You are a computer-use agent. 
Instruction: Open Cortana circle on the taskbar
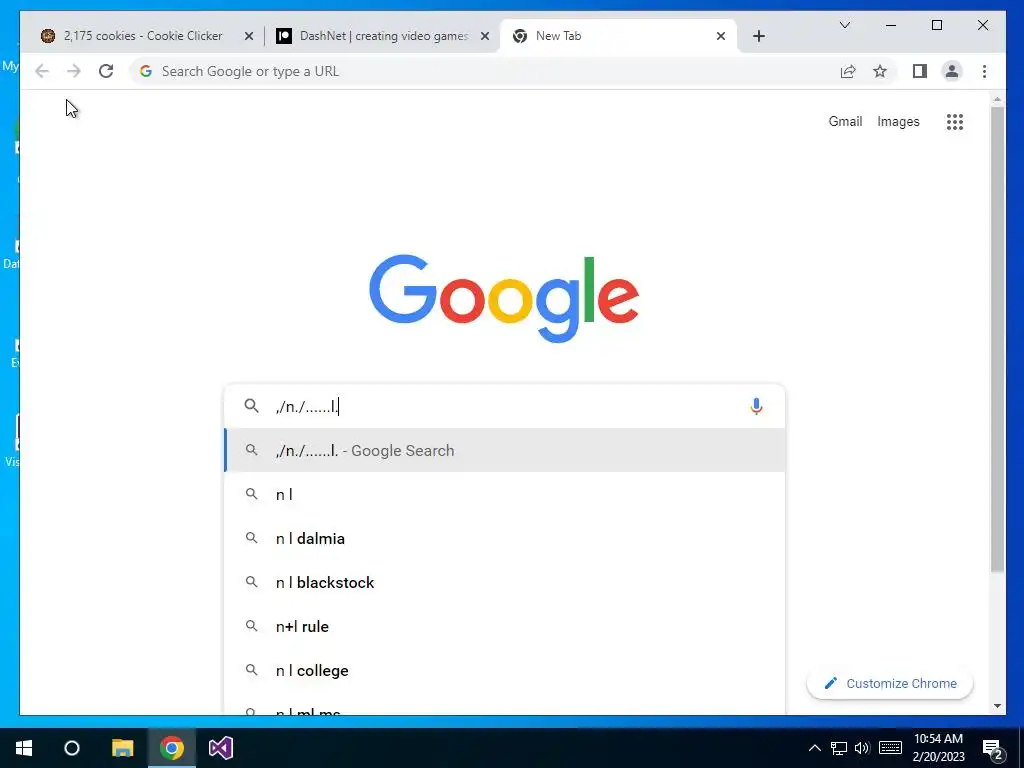(x=72, y=748)
